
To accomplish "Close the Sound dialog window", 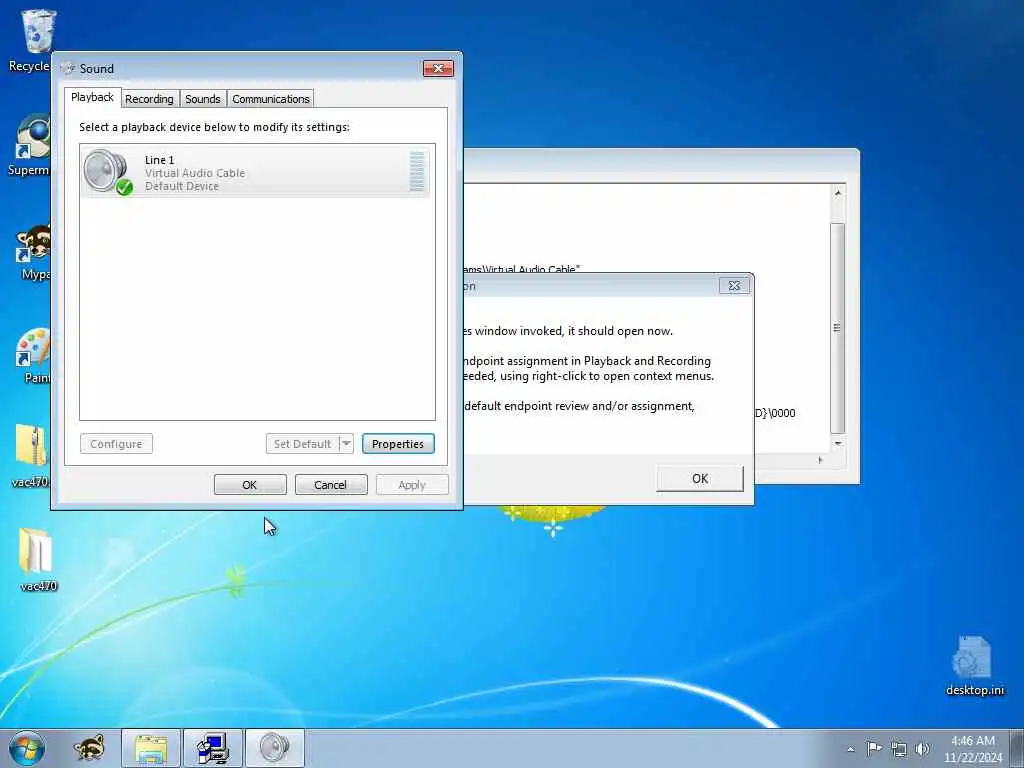I will (x=438, y=68).
